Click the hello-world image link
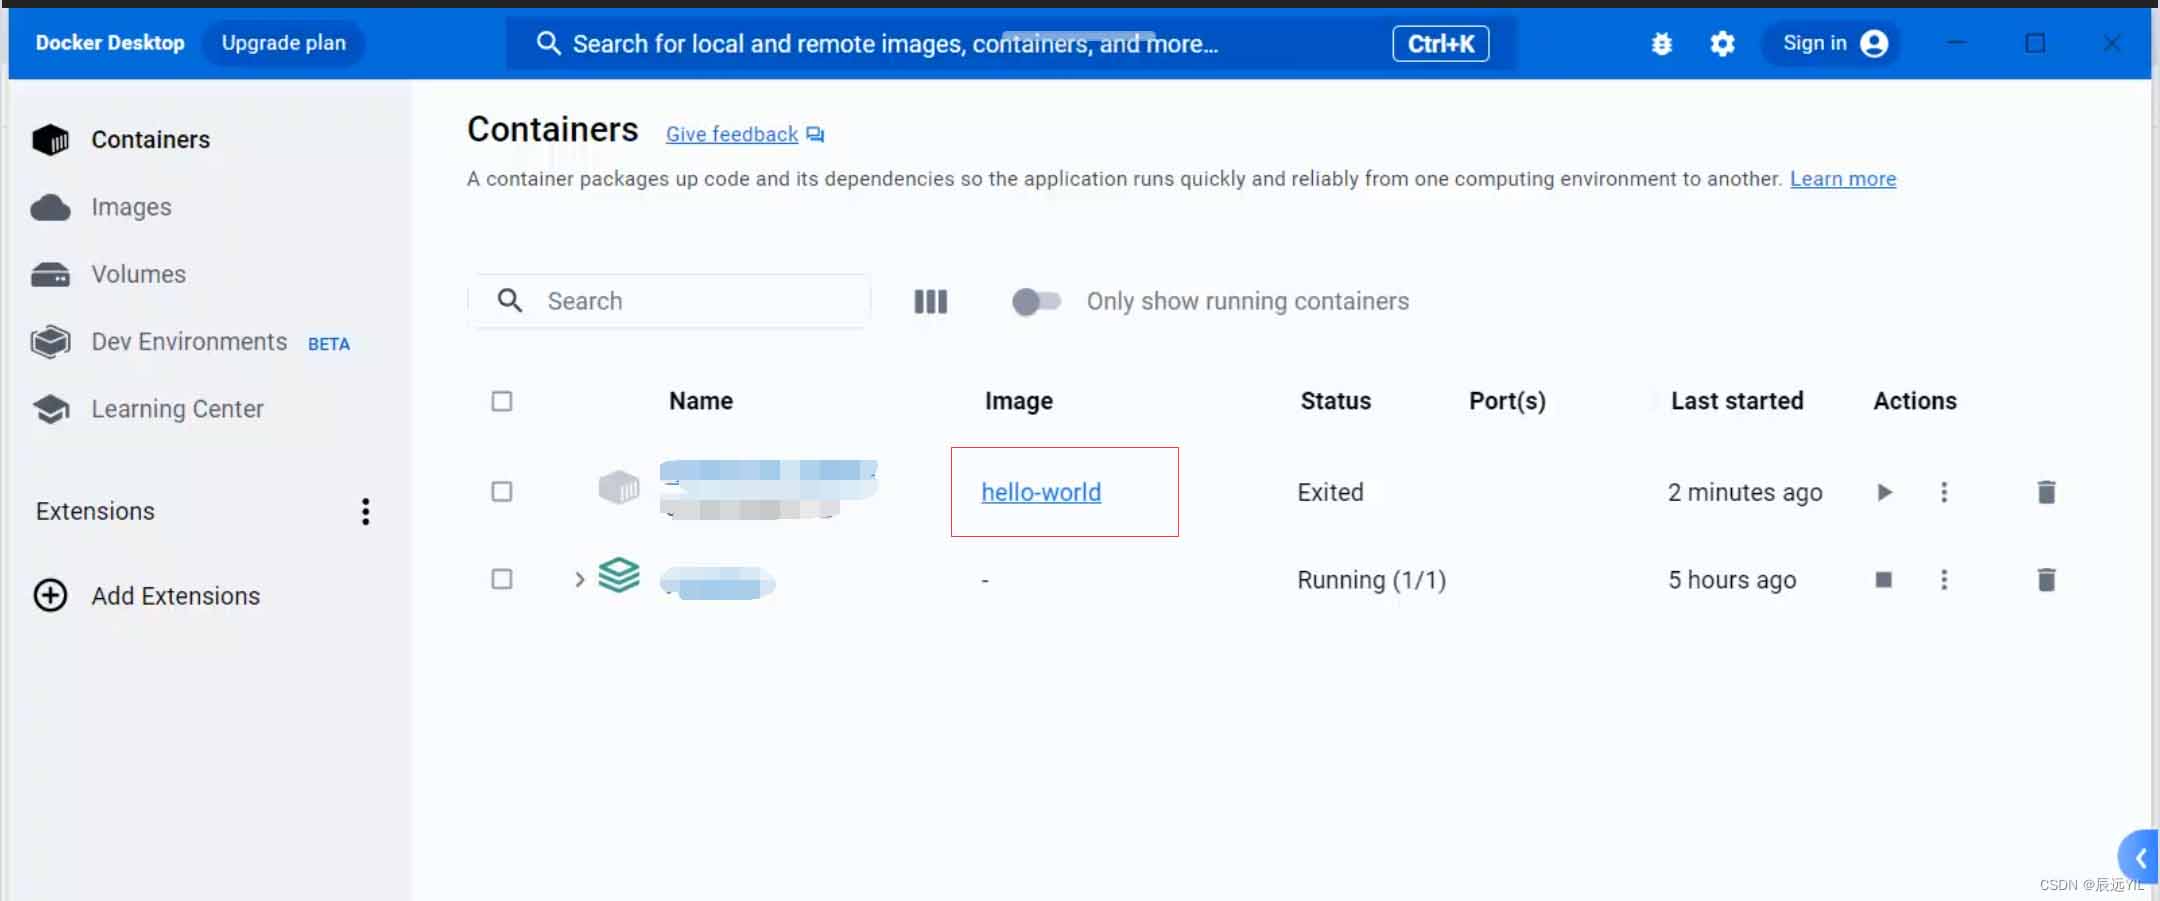2160x901 pixels. (x=1041, y=492)
